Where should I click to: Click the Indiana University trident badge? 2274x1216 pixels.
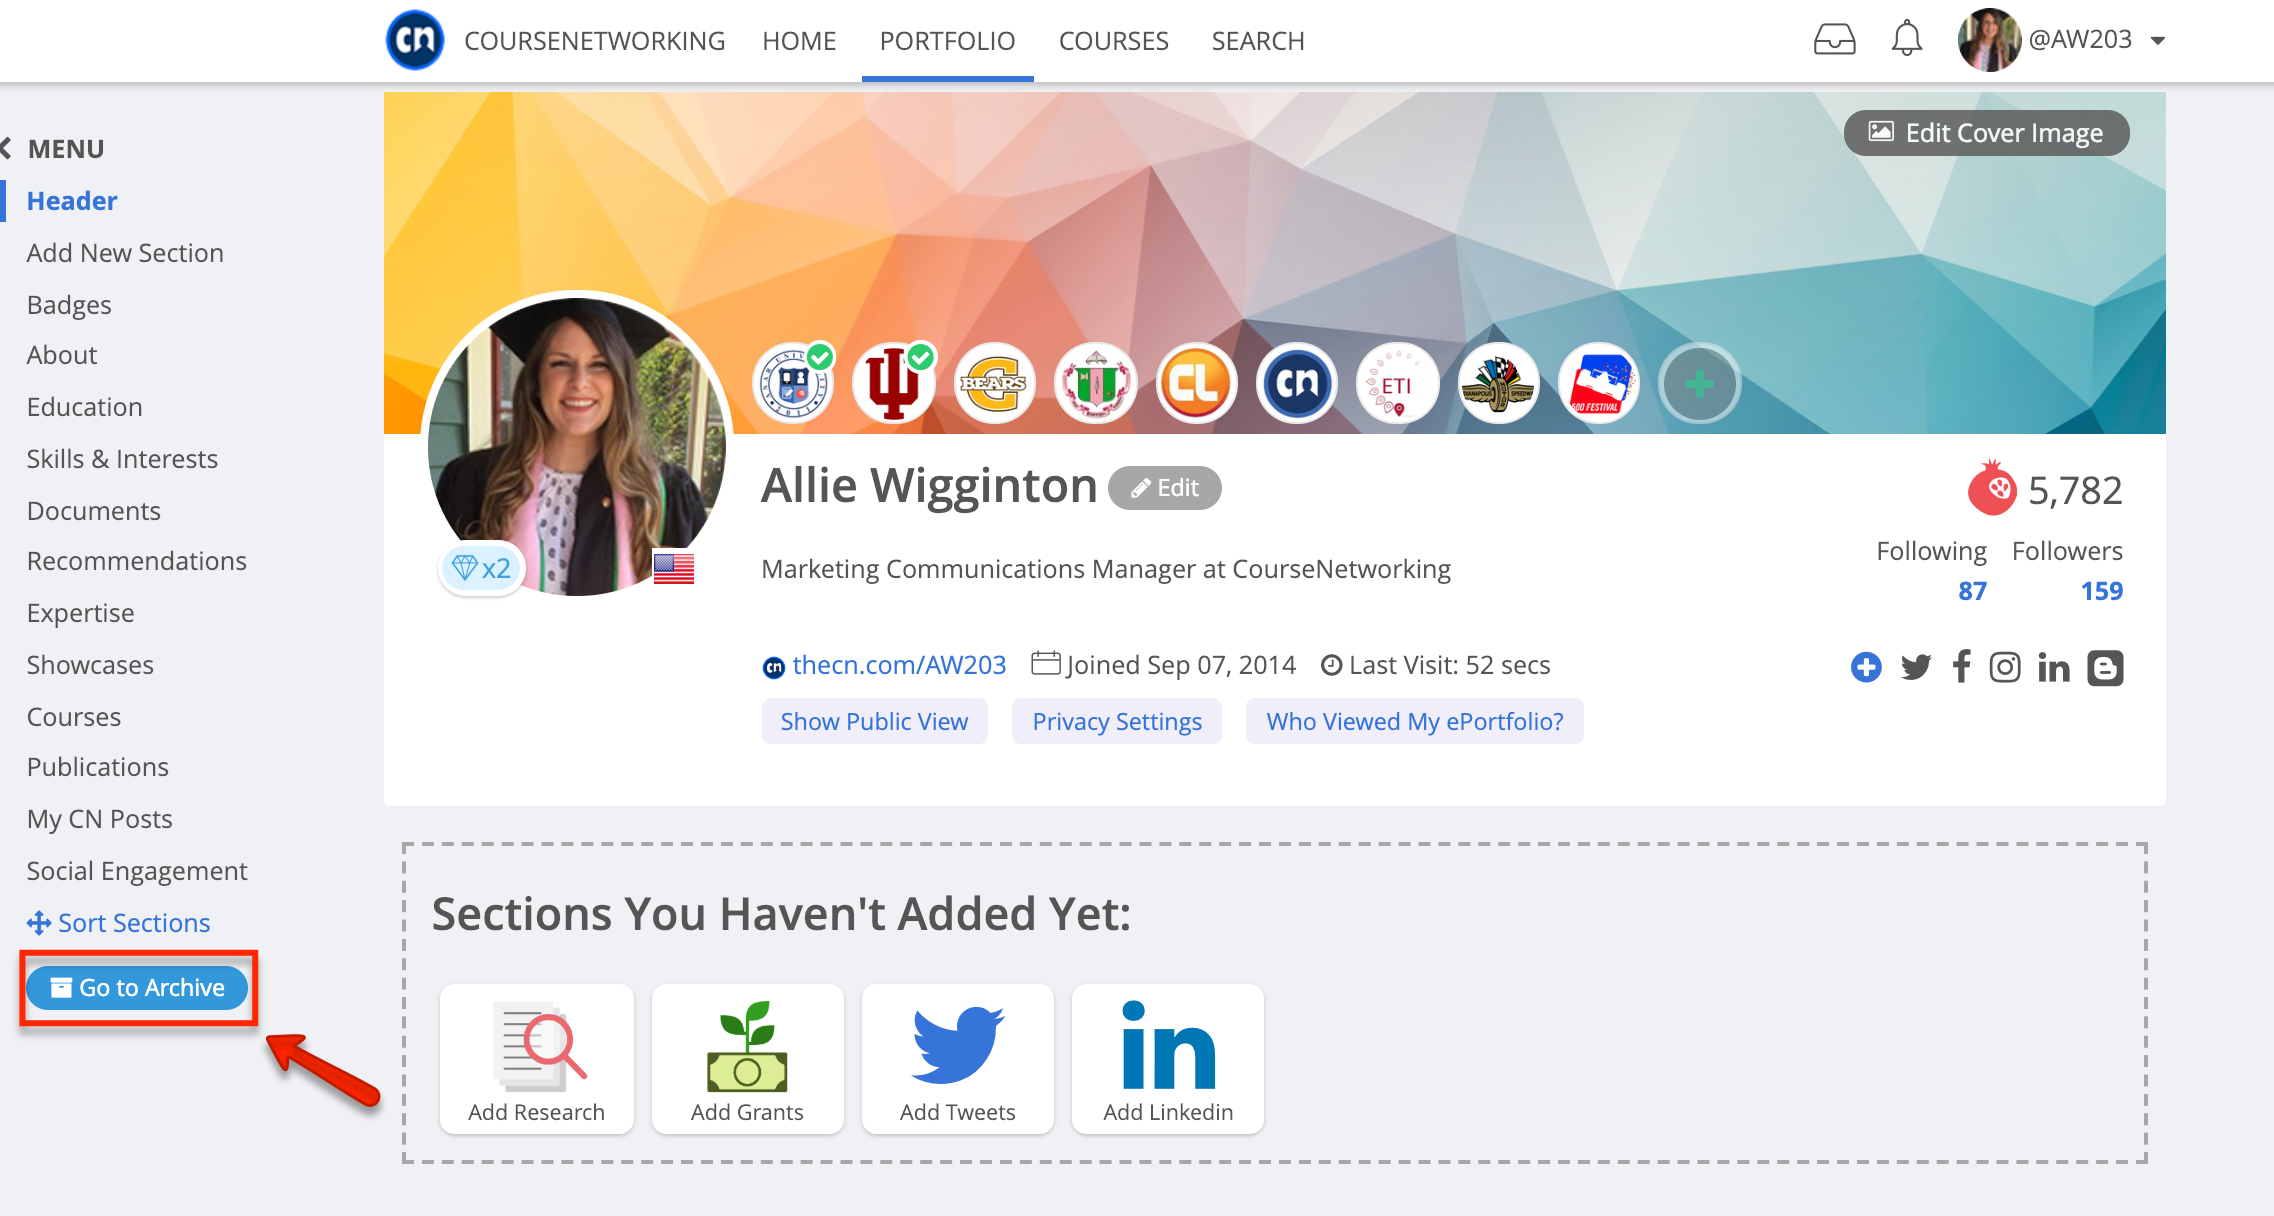pyautogui.click(x=893, y=383)
